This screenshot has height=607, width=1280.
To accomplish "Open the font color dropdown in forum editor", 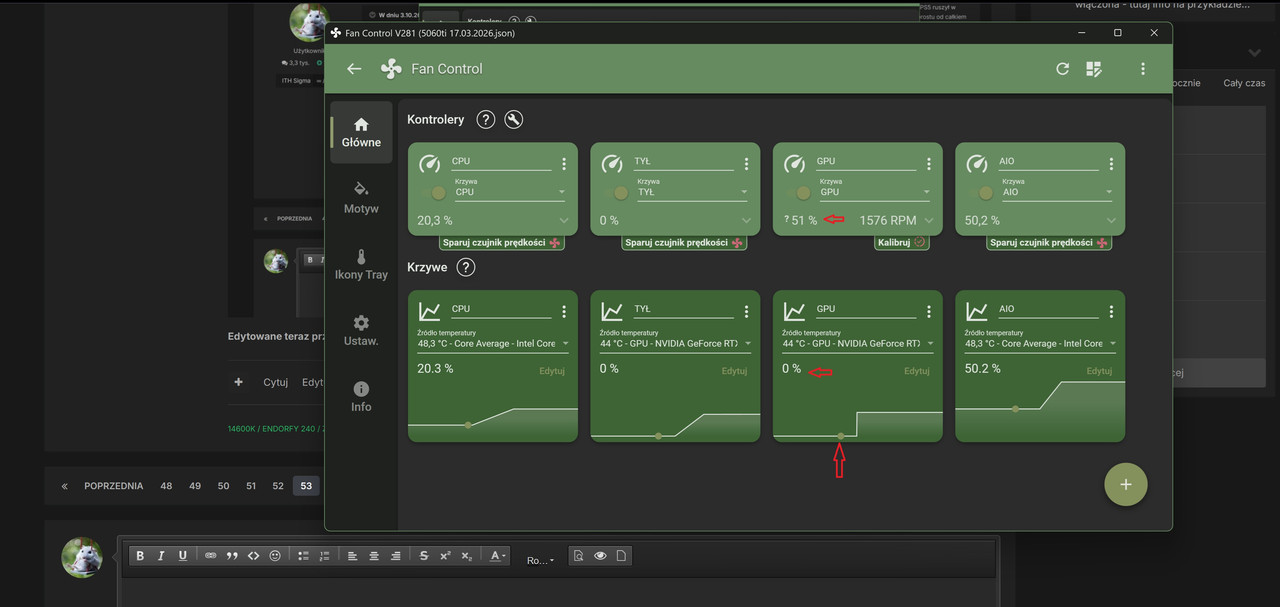I will [497, 556].
